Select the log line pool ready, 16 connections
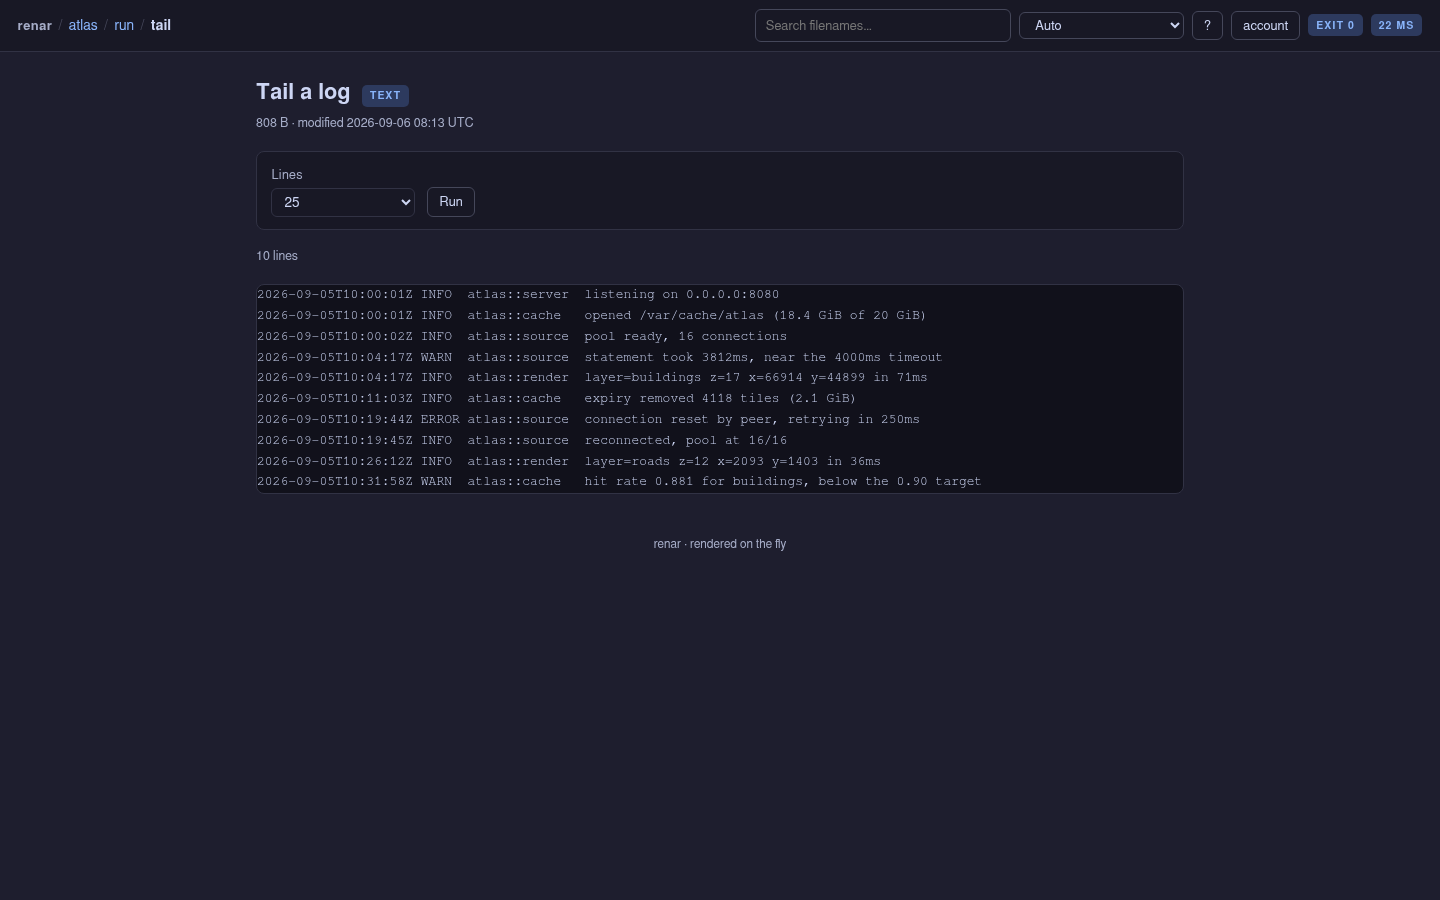 [x=522, y=336]
